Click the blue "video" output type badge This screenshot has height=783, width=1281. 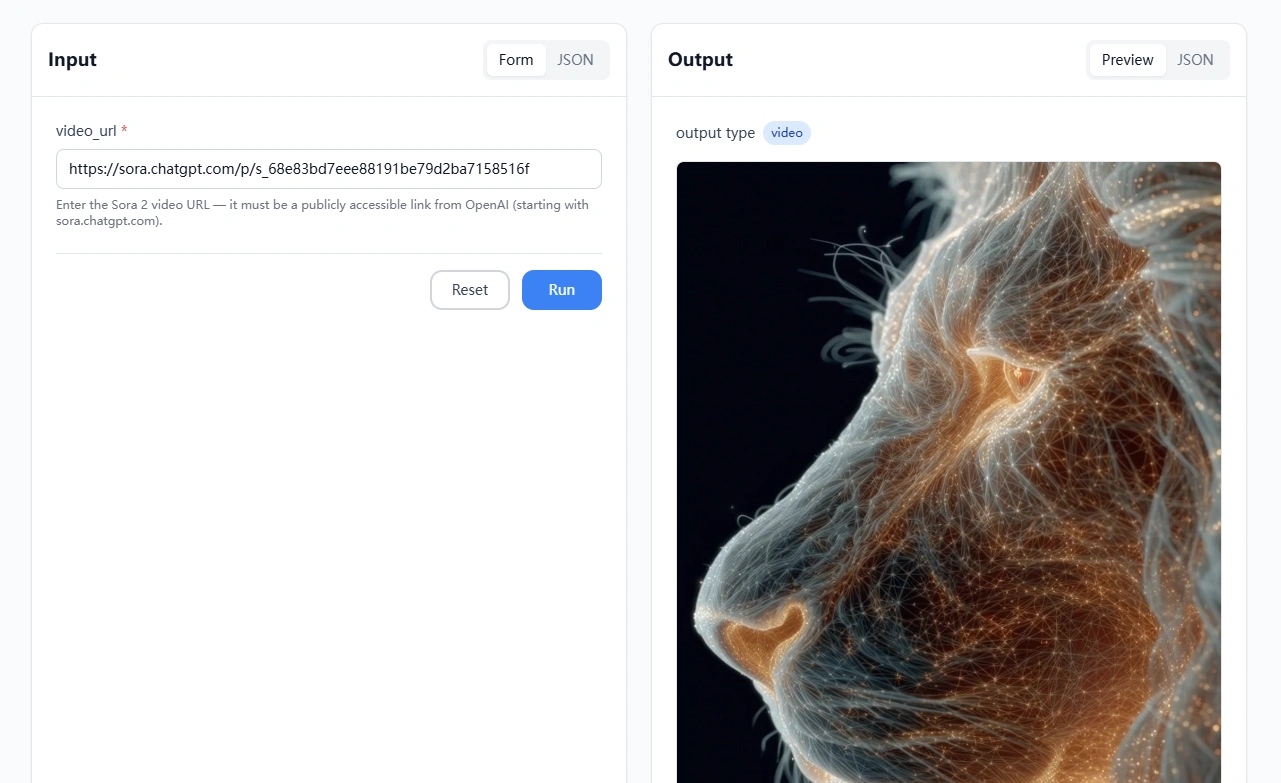click(x=786, y=133)
